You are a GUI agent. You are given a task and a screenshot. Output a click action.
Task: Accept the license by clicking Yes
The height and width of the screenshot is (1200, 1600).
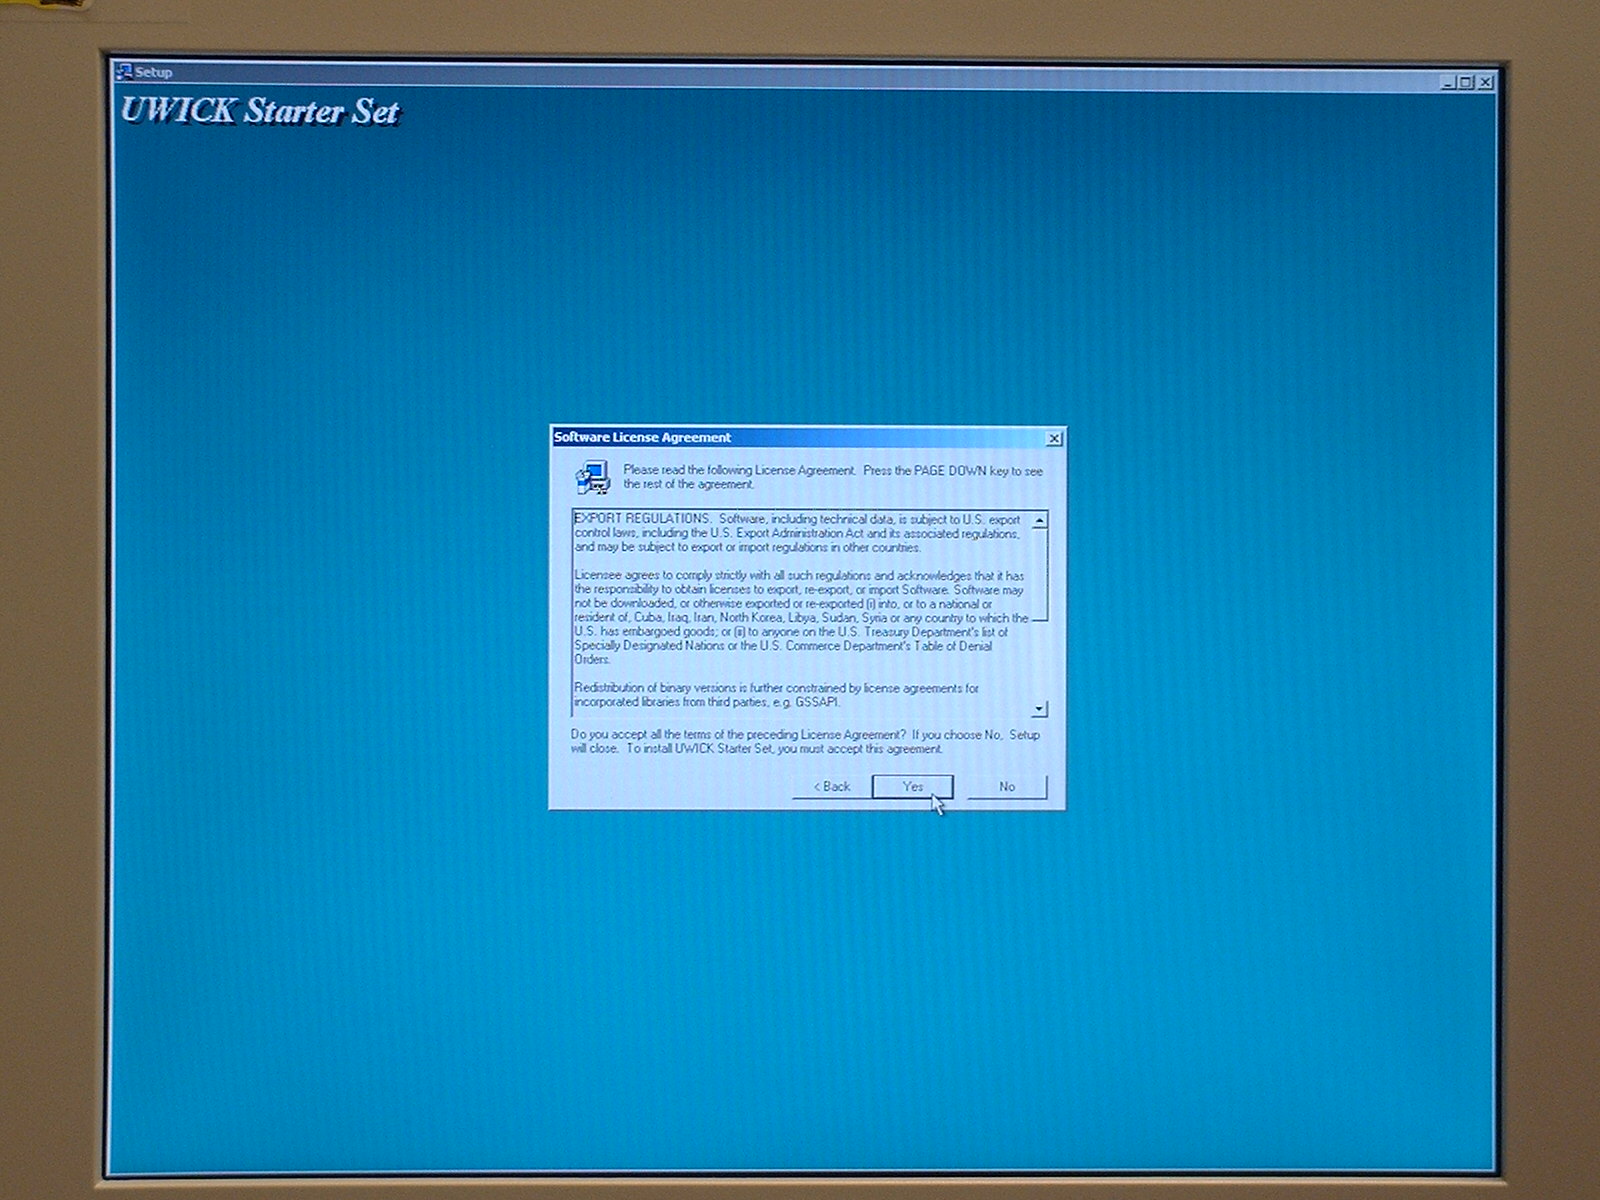coord(912,787)
